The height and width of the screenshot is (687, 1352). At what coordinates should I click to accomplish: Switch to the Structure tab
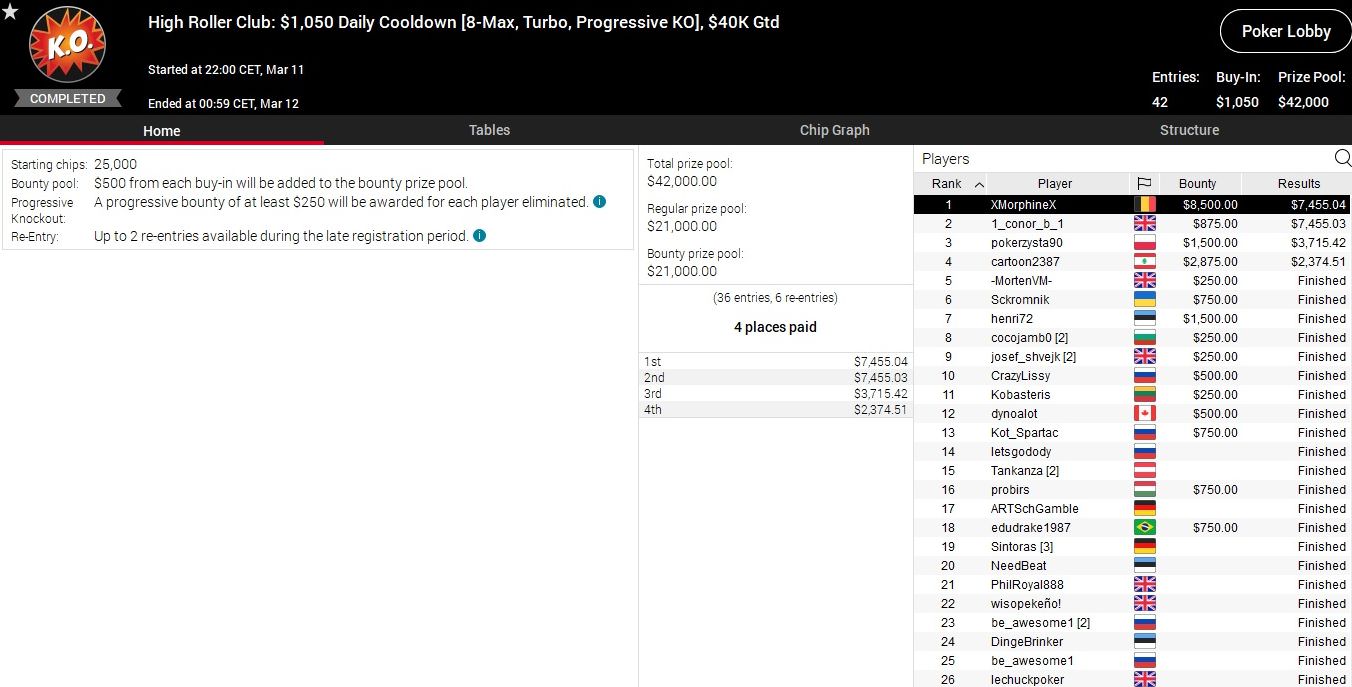(x=1189, y=130)
